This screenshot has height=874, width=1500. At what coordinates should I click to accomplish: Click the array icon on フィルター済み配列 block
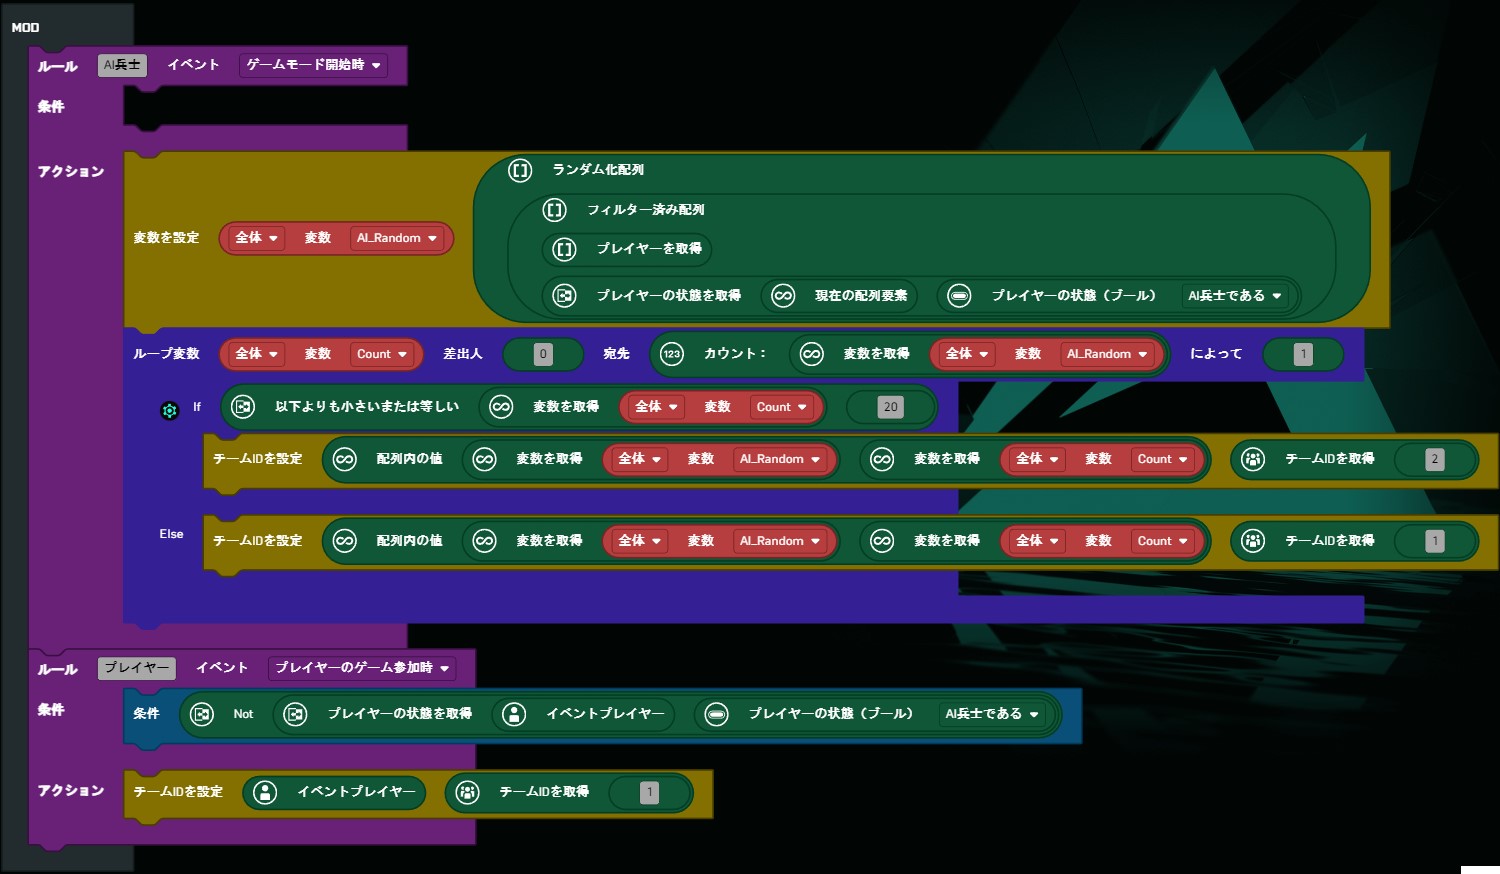click(554, 210)
